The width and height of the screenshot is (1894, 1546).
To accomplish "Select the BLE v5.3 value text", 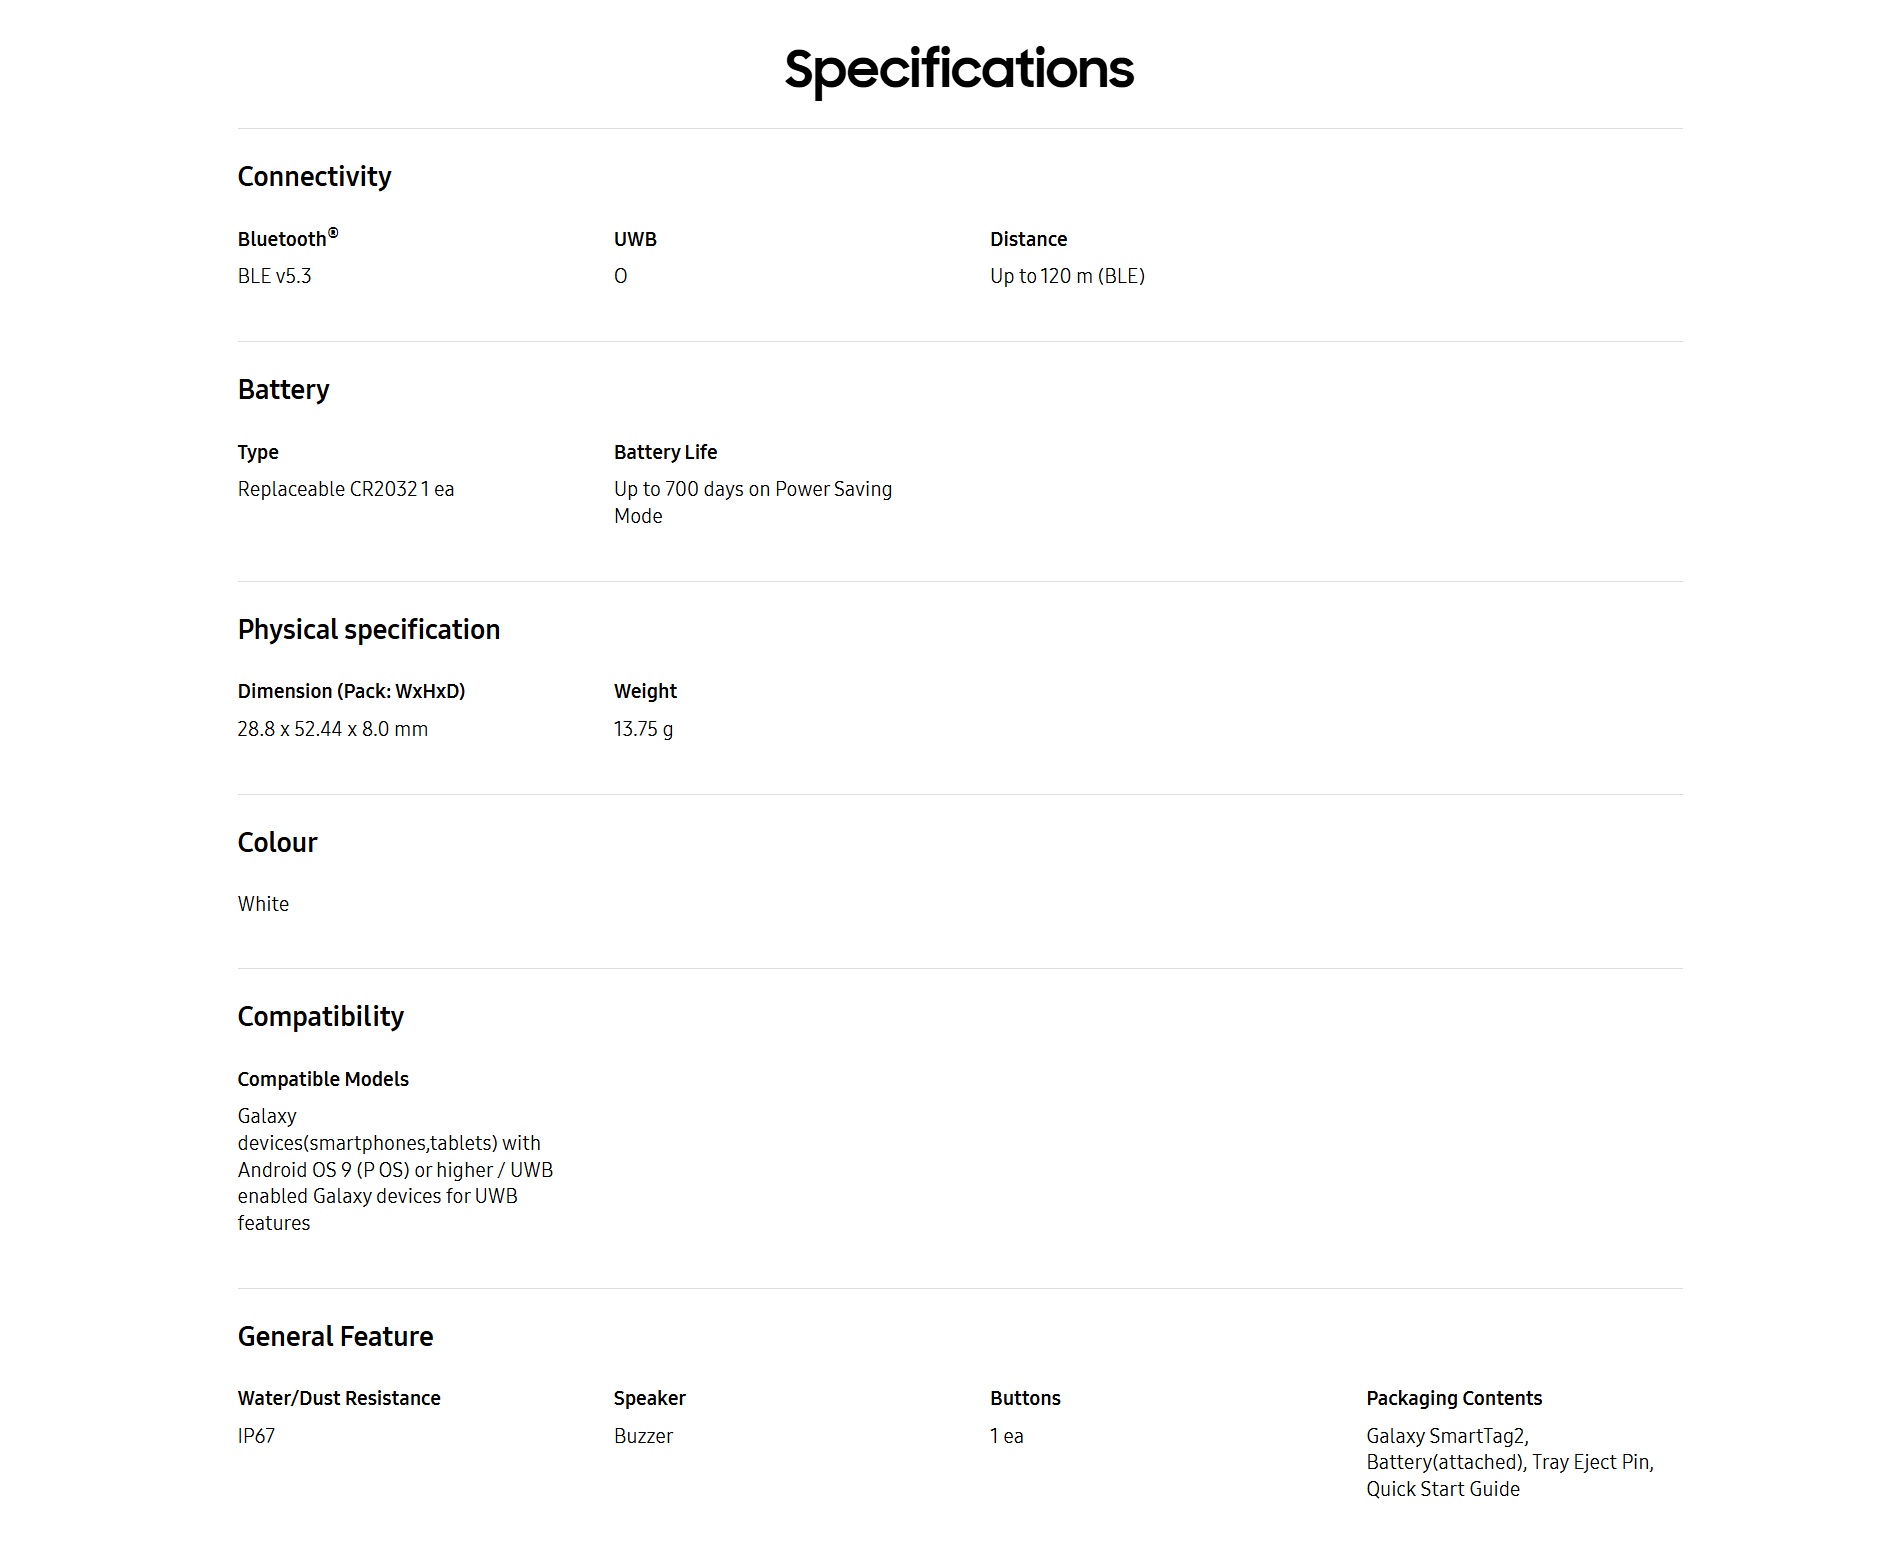I will click(x=274, y=276).
